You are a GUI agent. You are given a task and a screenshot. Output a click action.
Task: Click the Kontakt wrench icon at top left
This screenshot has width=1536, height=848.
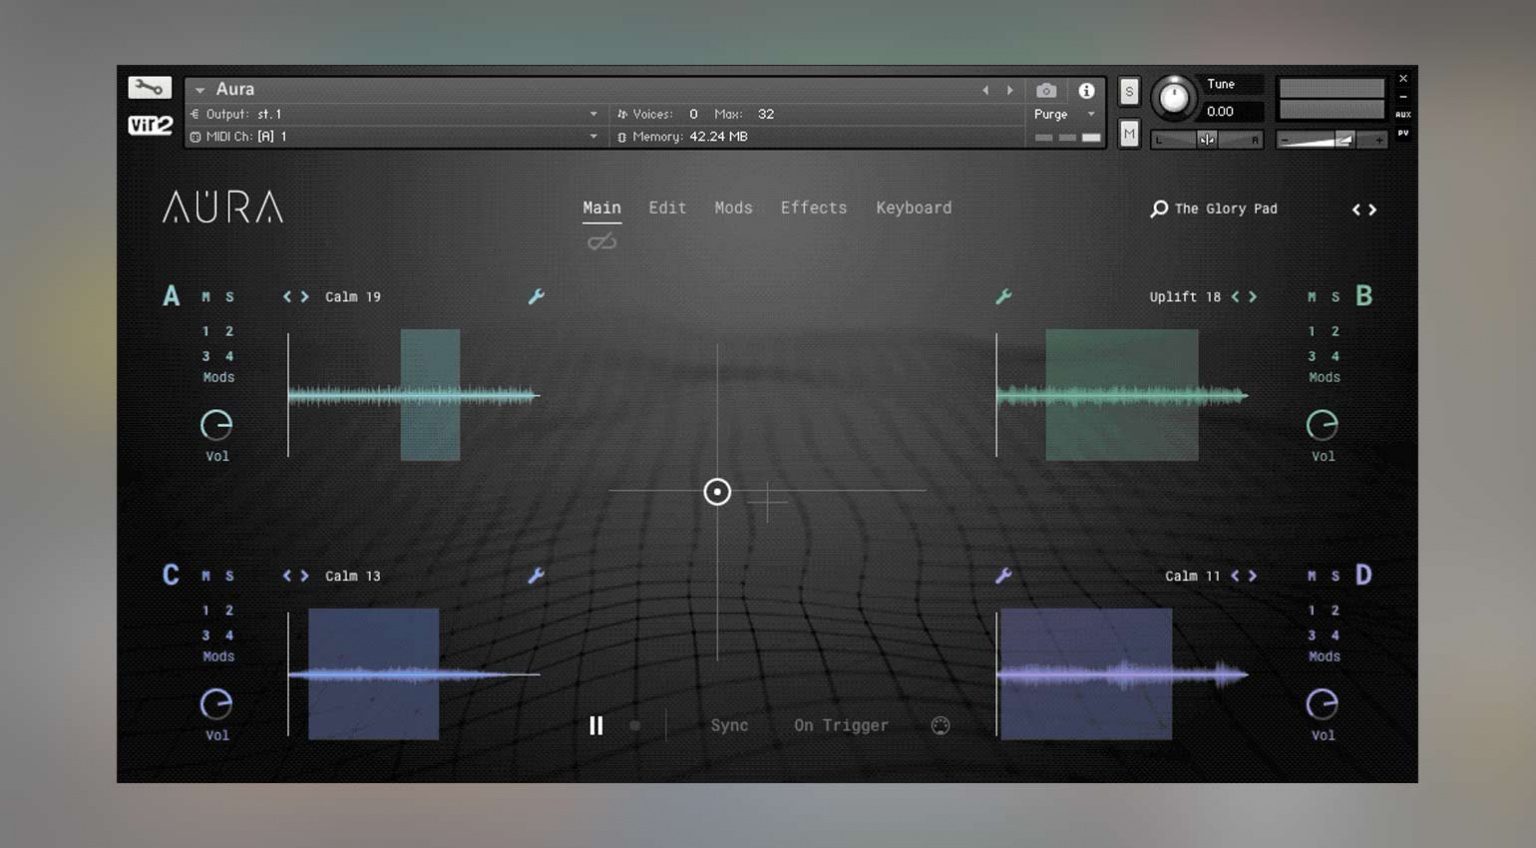tap(149, 88)
